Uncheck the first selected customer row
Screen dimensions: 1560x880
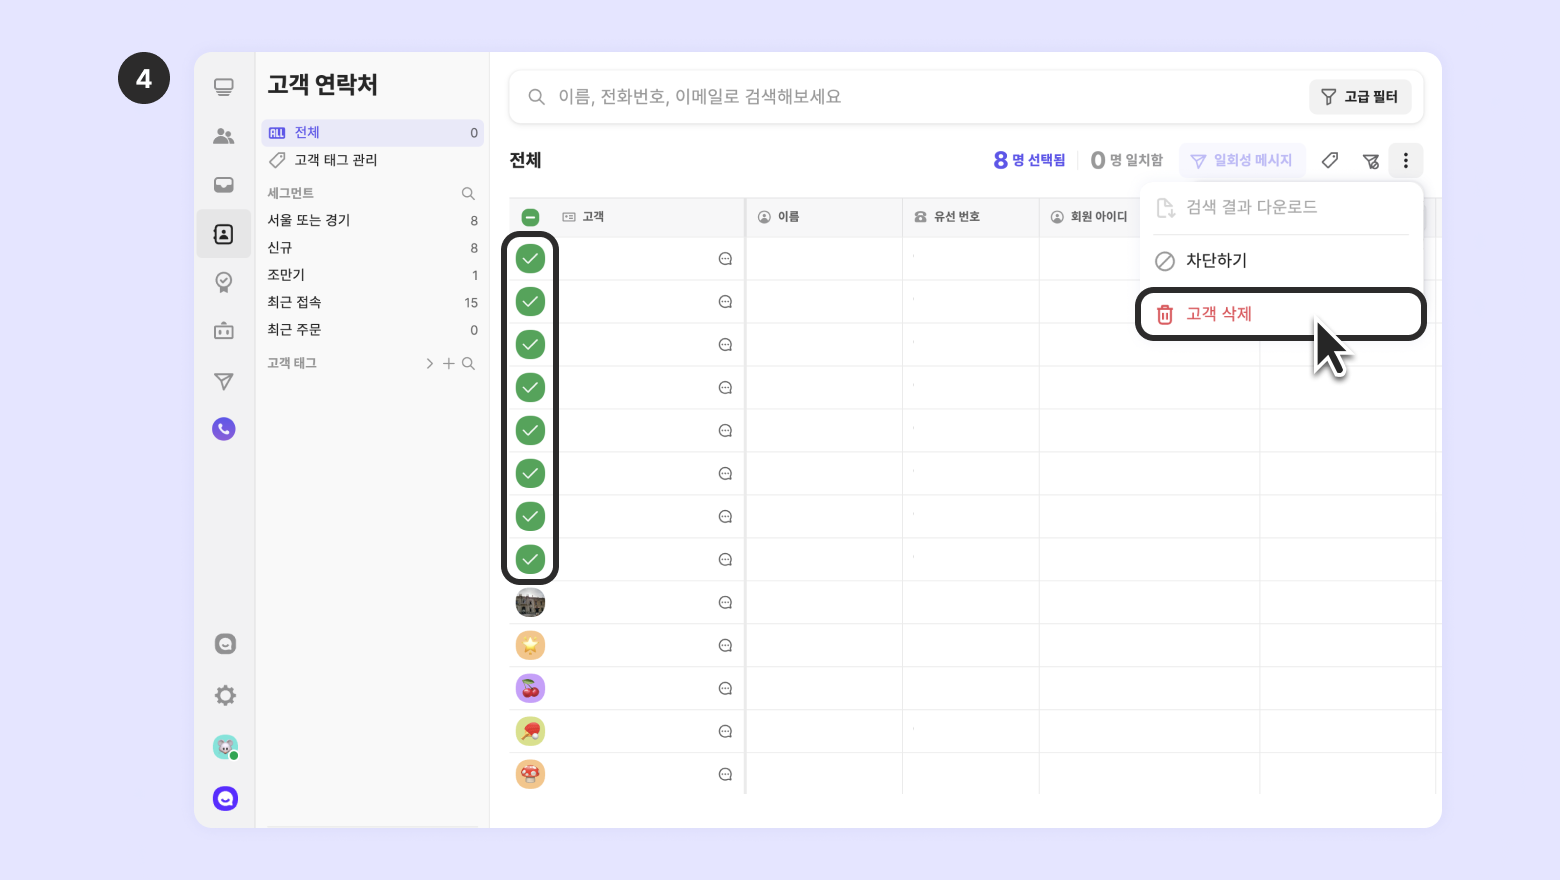pos(530,259)
